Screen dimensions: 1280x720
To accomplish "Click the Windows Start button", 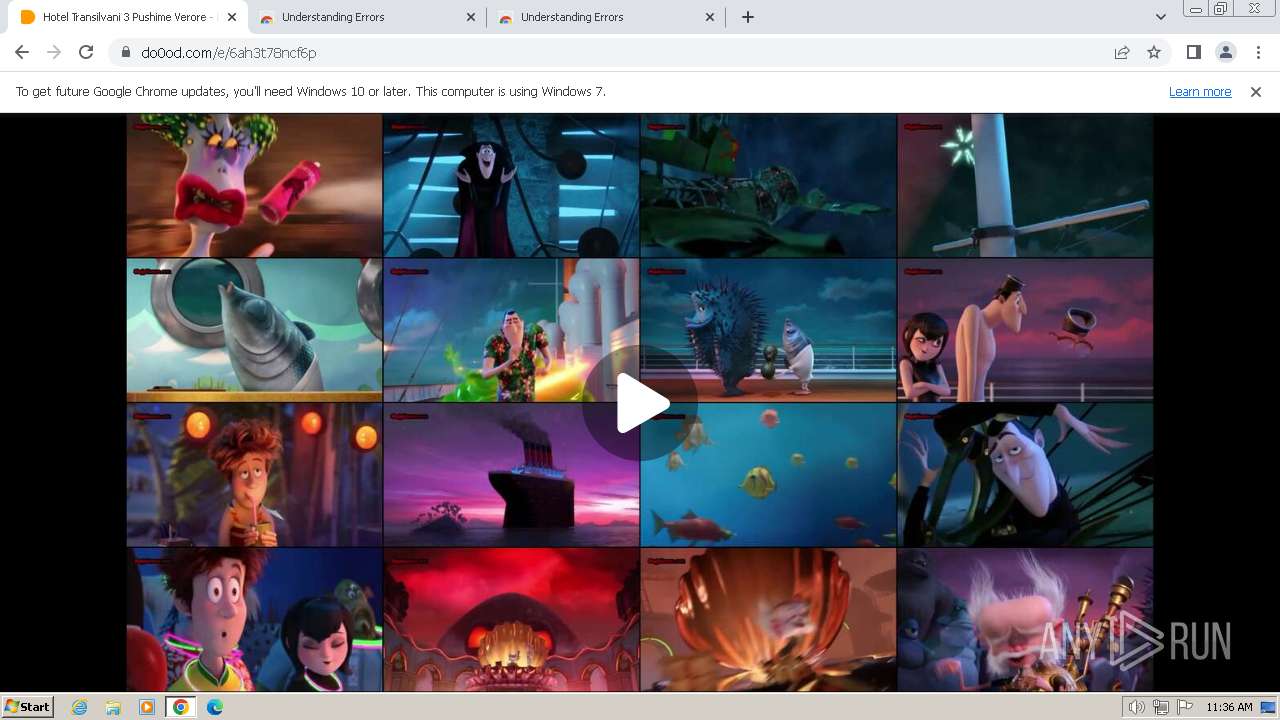I will tap(28, 707).
